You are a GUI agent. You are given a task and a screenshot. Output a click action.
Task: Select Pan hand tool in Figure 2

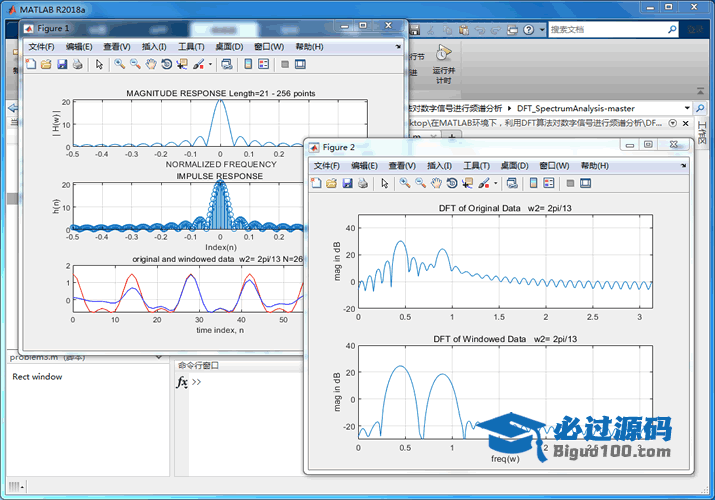pyautogui.click(x=436, y=183)
